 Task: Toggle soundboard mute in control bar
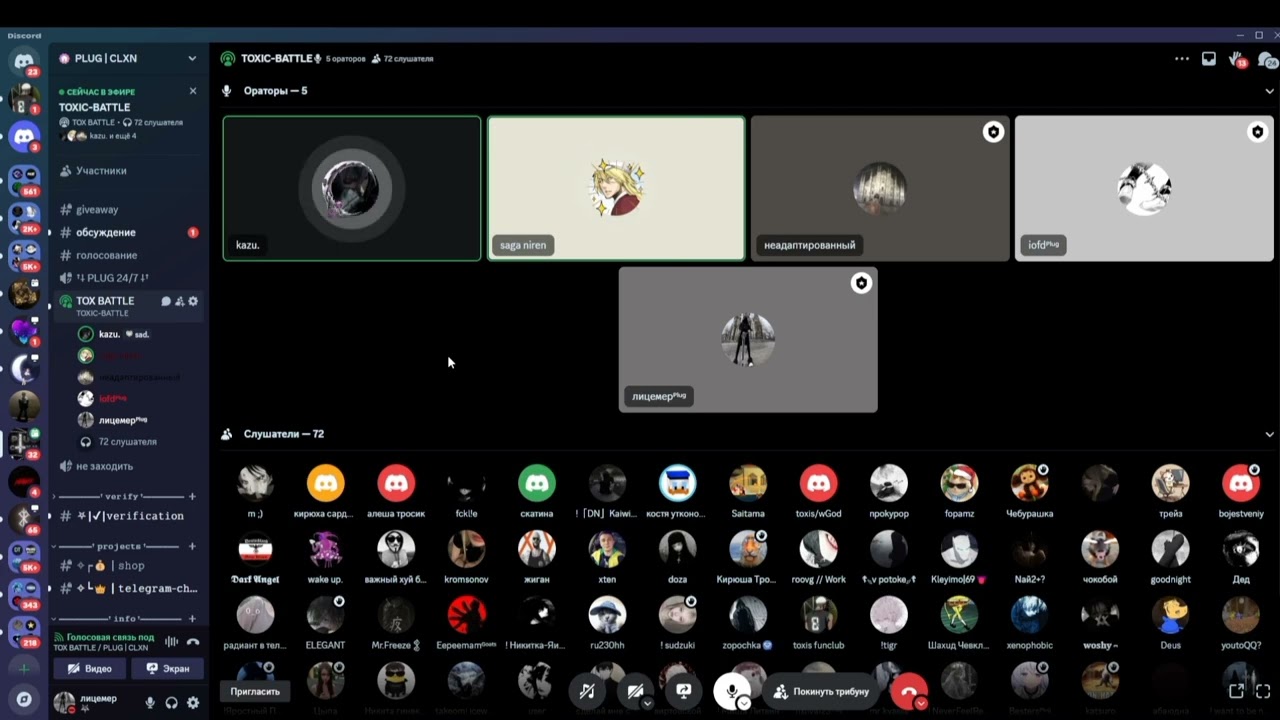tap(587, 691)
